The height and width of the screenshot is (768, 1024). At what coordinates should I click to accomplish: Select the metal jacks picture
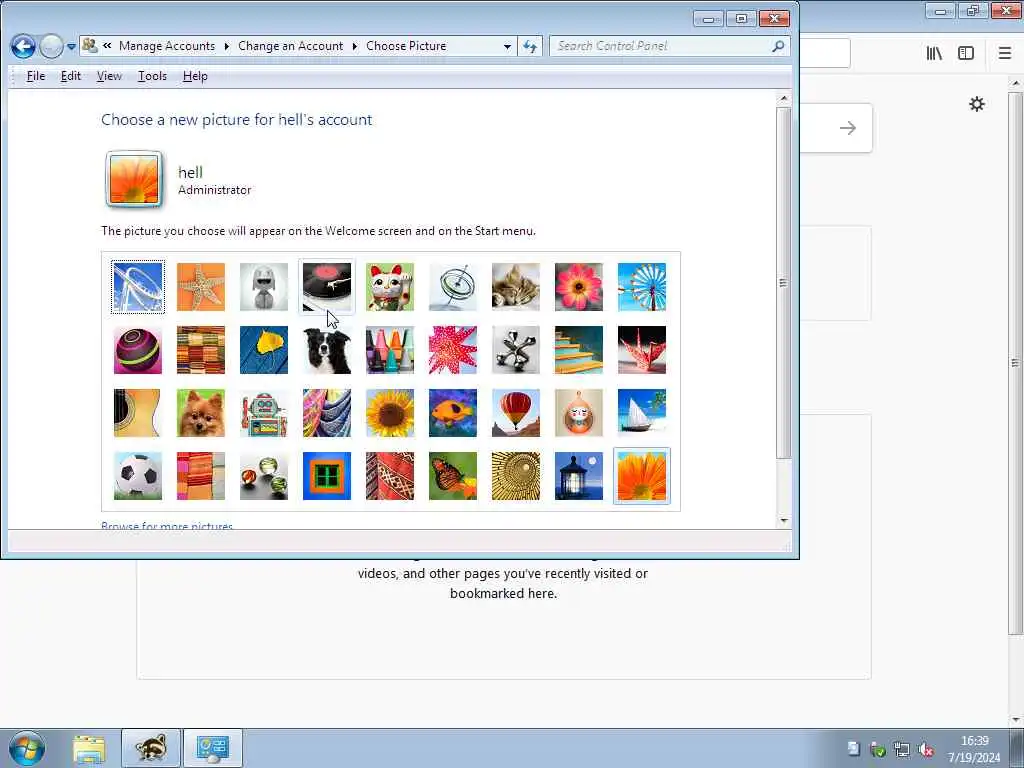(x=516, y=350)
